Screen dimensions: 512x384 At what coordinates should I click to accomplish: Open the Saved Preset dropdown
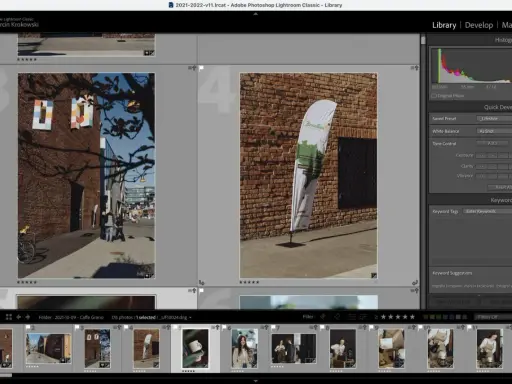click(495, 119)
